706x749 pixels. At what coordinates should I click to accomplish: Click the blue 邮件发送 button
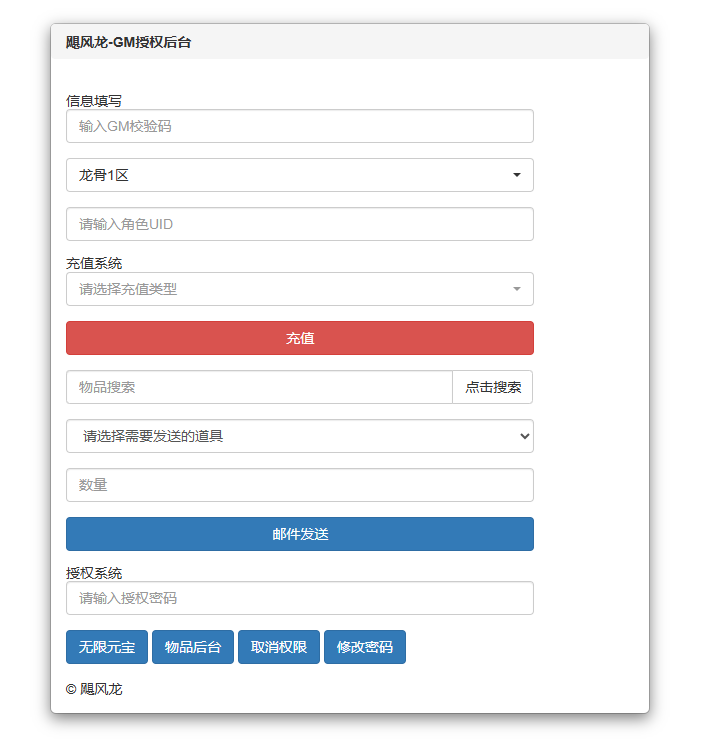pyautogui.click(x=300, y=534)
